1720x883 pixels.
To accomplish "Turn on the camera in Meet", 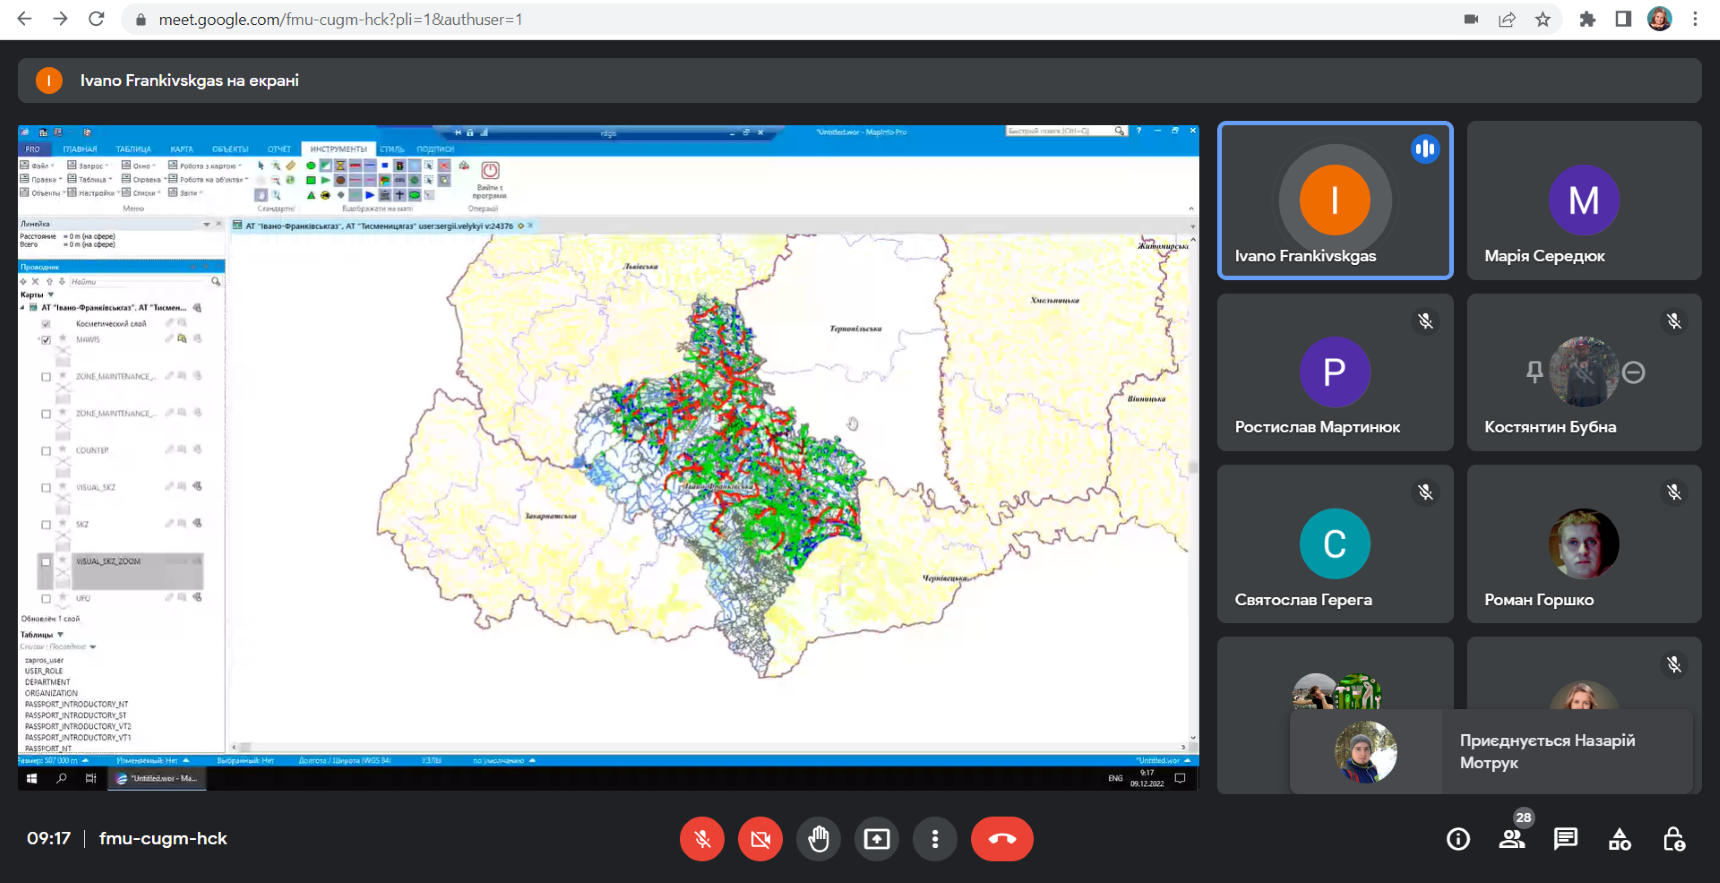I will (760, 839).
